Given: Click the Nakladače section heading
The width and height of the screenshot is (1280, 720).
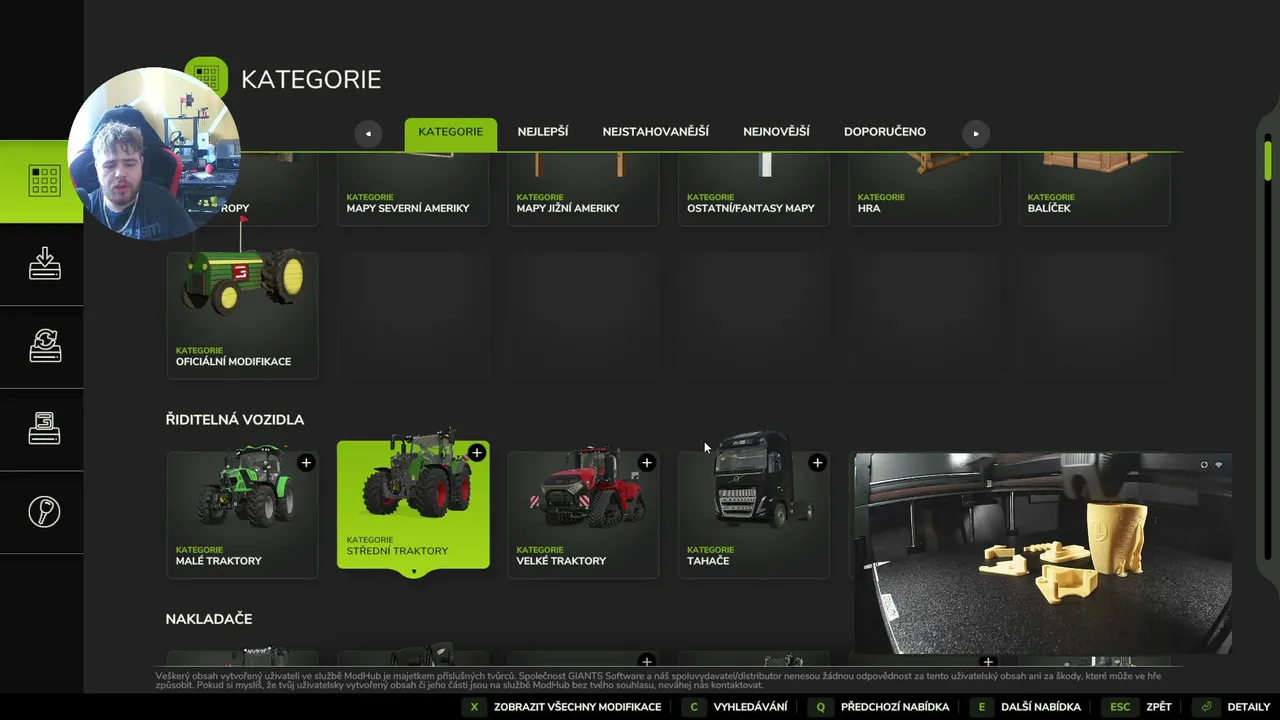Looking at the screenshot, I should point(209,619).
